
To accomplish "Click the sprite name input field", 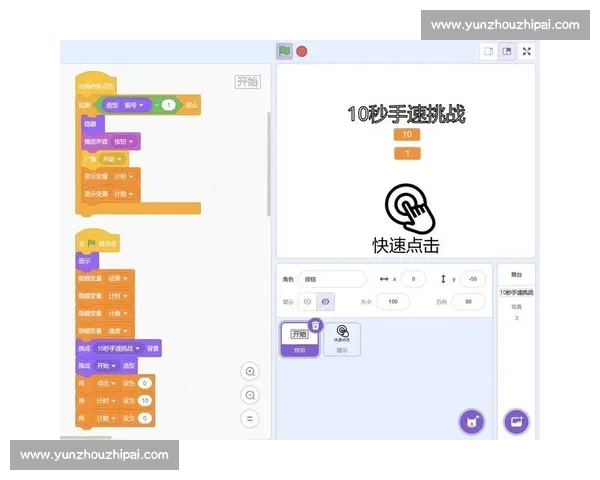I will [x=333, y=279].
